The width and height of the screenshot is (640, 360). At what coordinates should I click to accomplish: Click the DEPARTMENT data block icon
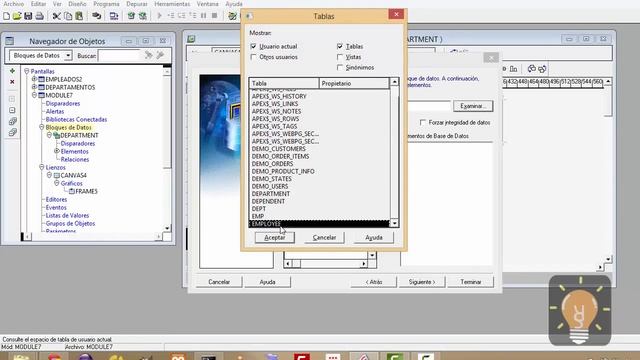click(x=56, y=136)
